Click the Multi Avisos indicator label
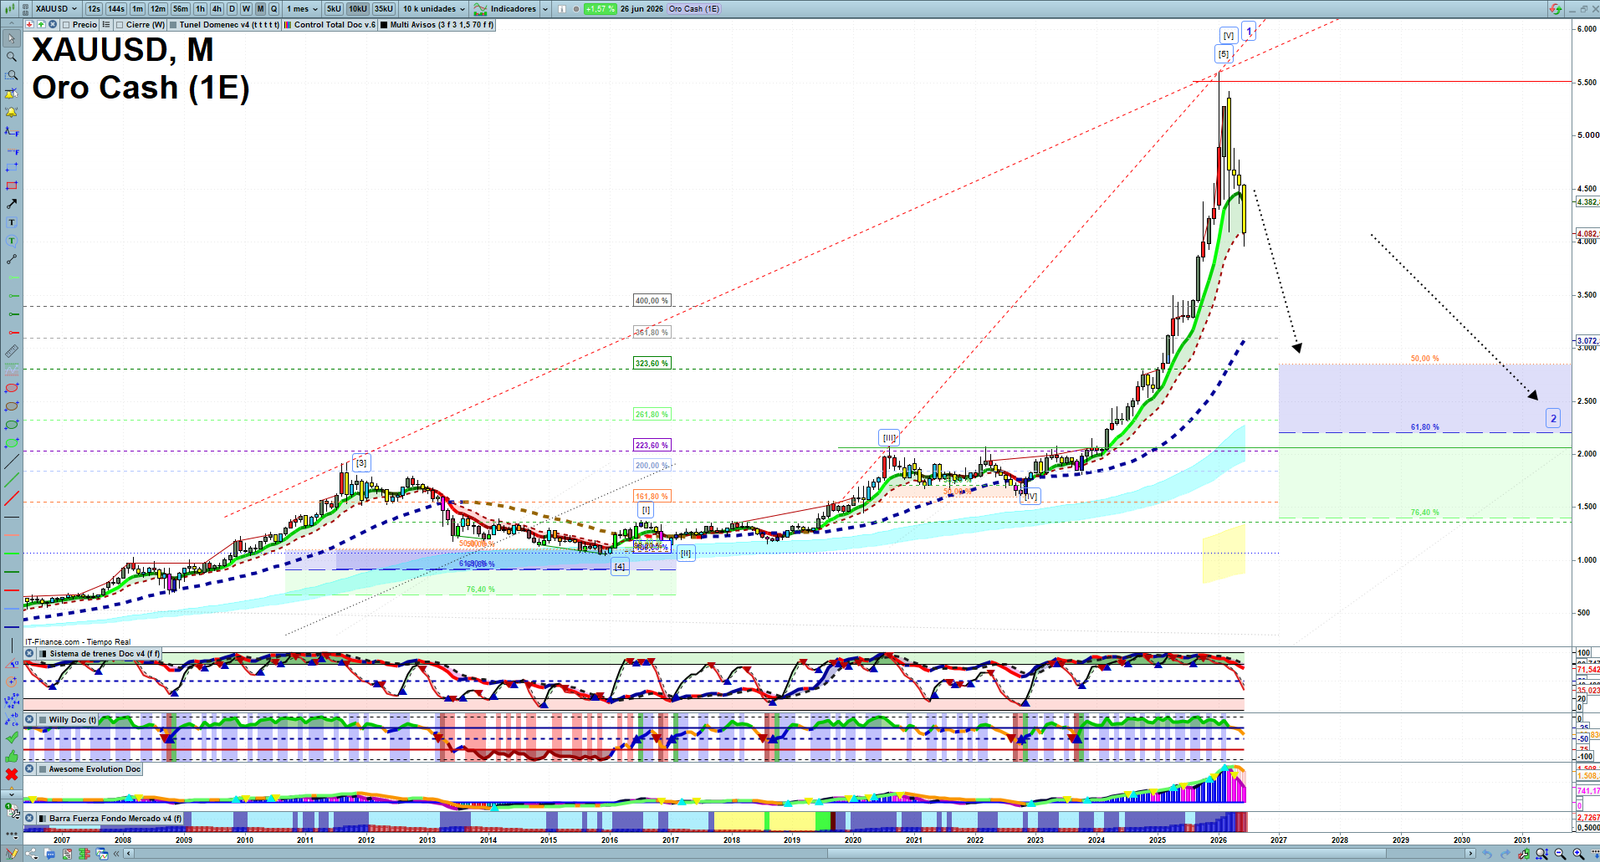 click(441, 25)
